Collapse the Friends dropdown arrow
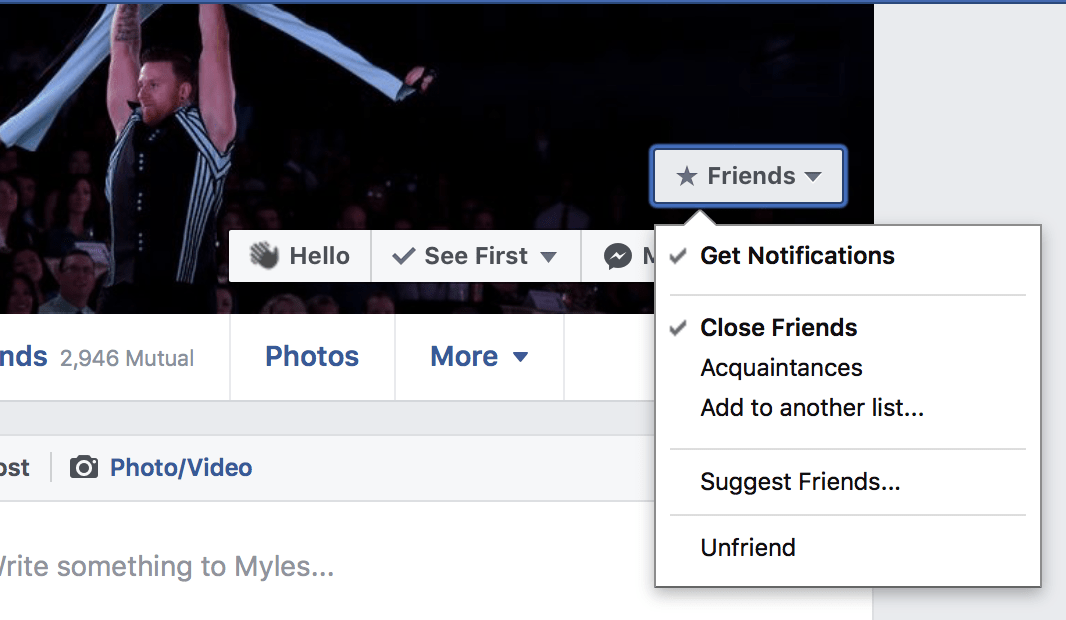The image size is (1066, 620). [x=813, y=177]
